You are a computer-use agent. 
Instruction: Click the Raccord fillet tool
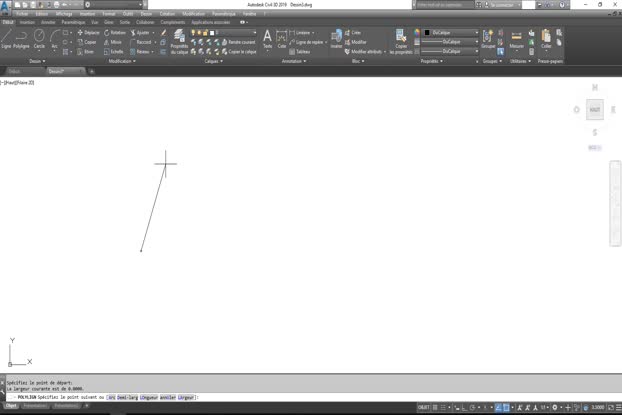[x=140, y=42]
